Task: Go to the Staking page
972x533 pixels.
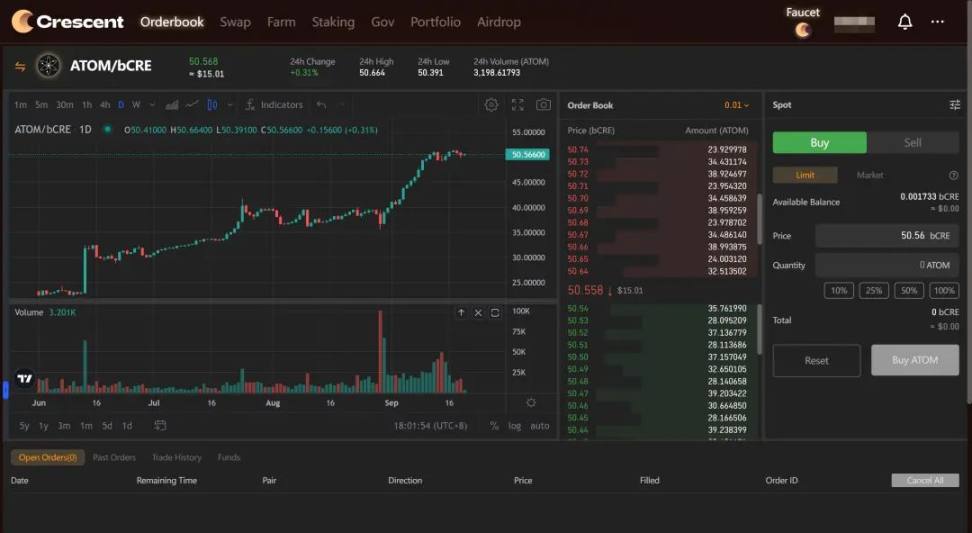Action: tap(333, 22)
